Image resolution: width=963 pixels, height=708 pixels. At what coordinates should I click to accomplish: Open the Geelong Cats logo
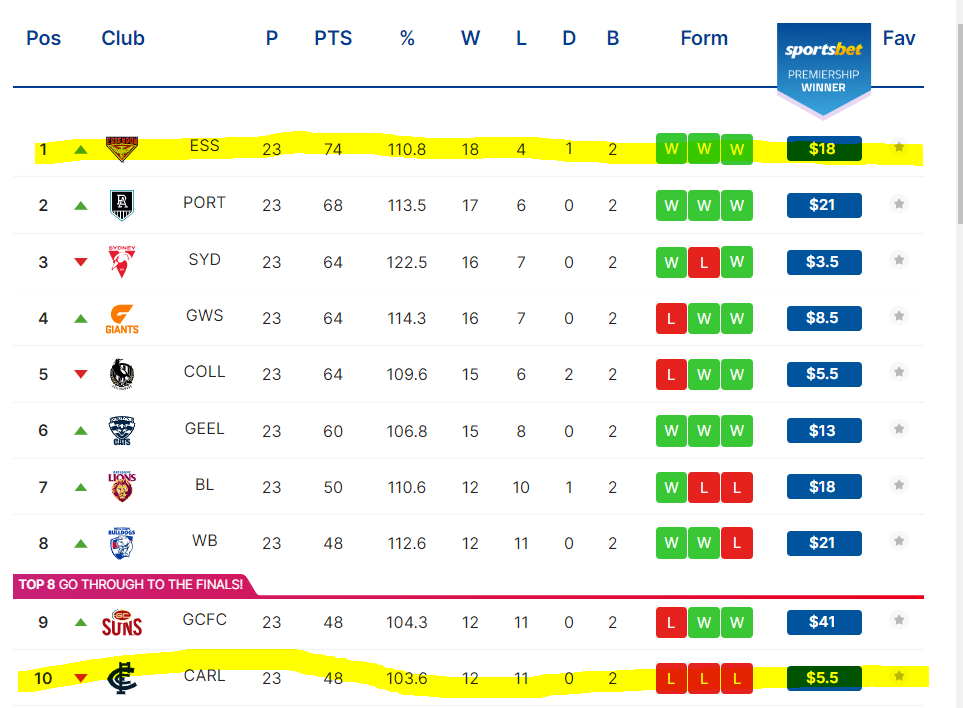tap(122, 430)
